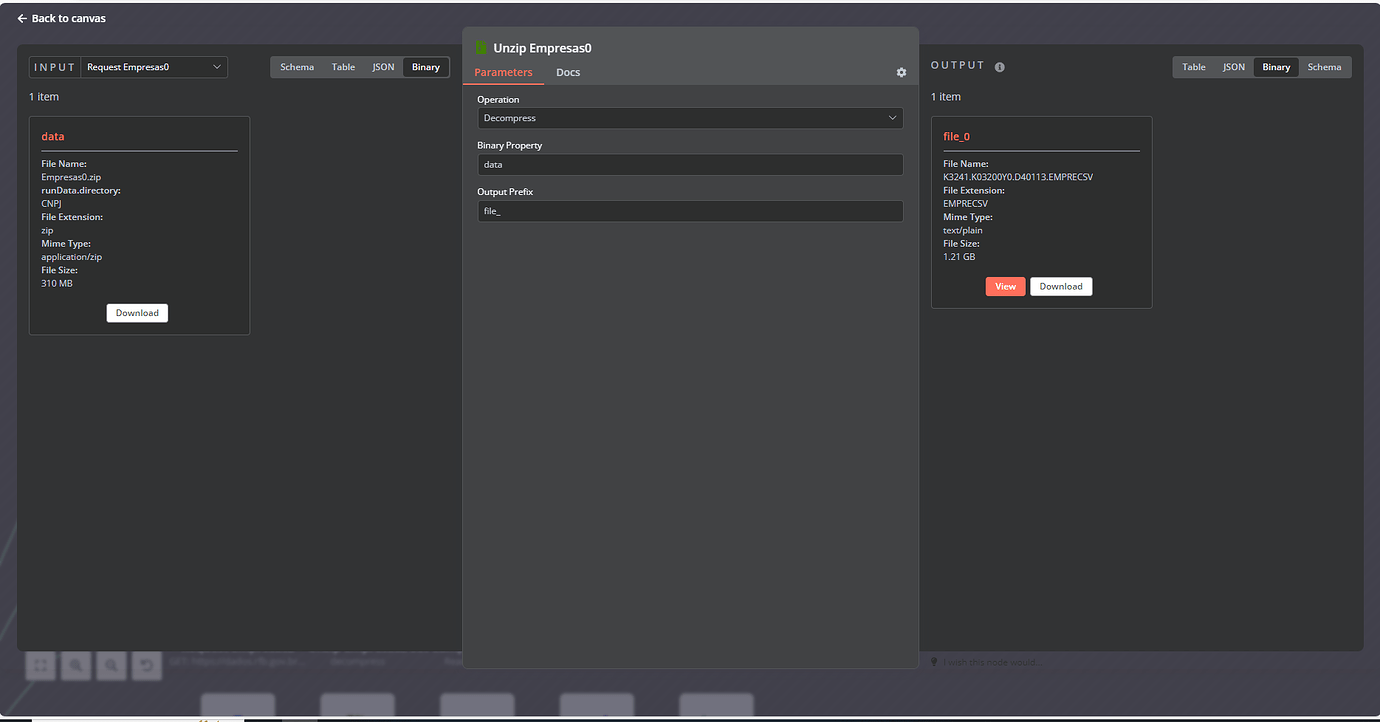Select the Parameters tab
1380x722 pixels.
coord(503,73)
